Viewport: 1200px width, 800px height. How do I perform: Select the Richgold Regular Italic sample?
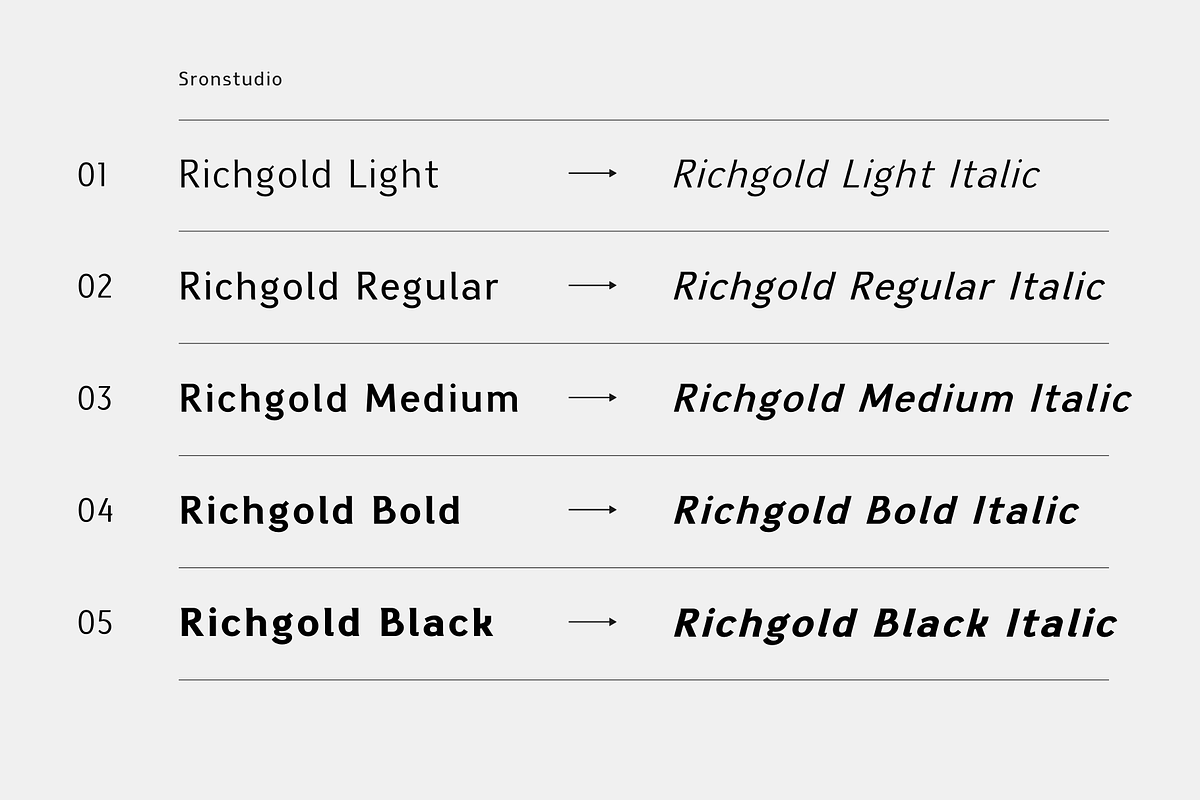[x=888, y=287]
